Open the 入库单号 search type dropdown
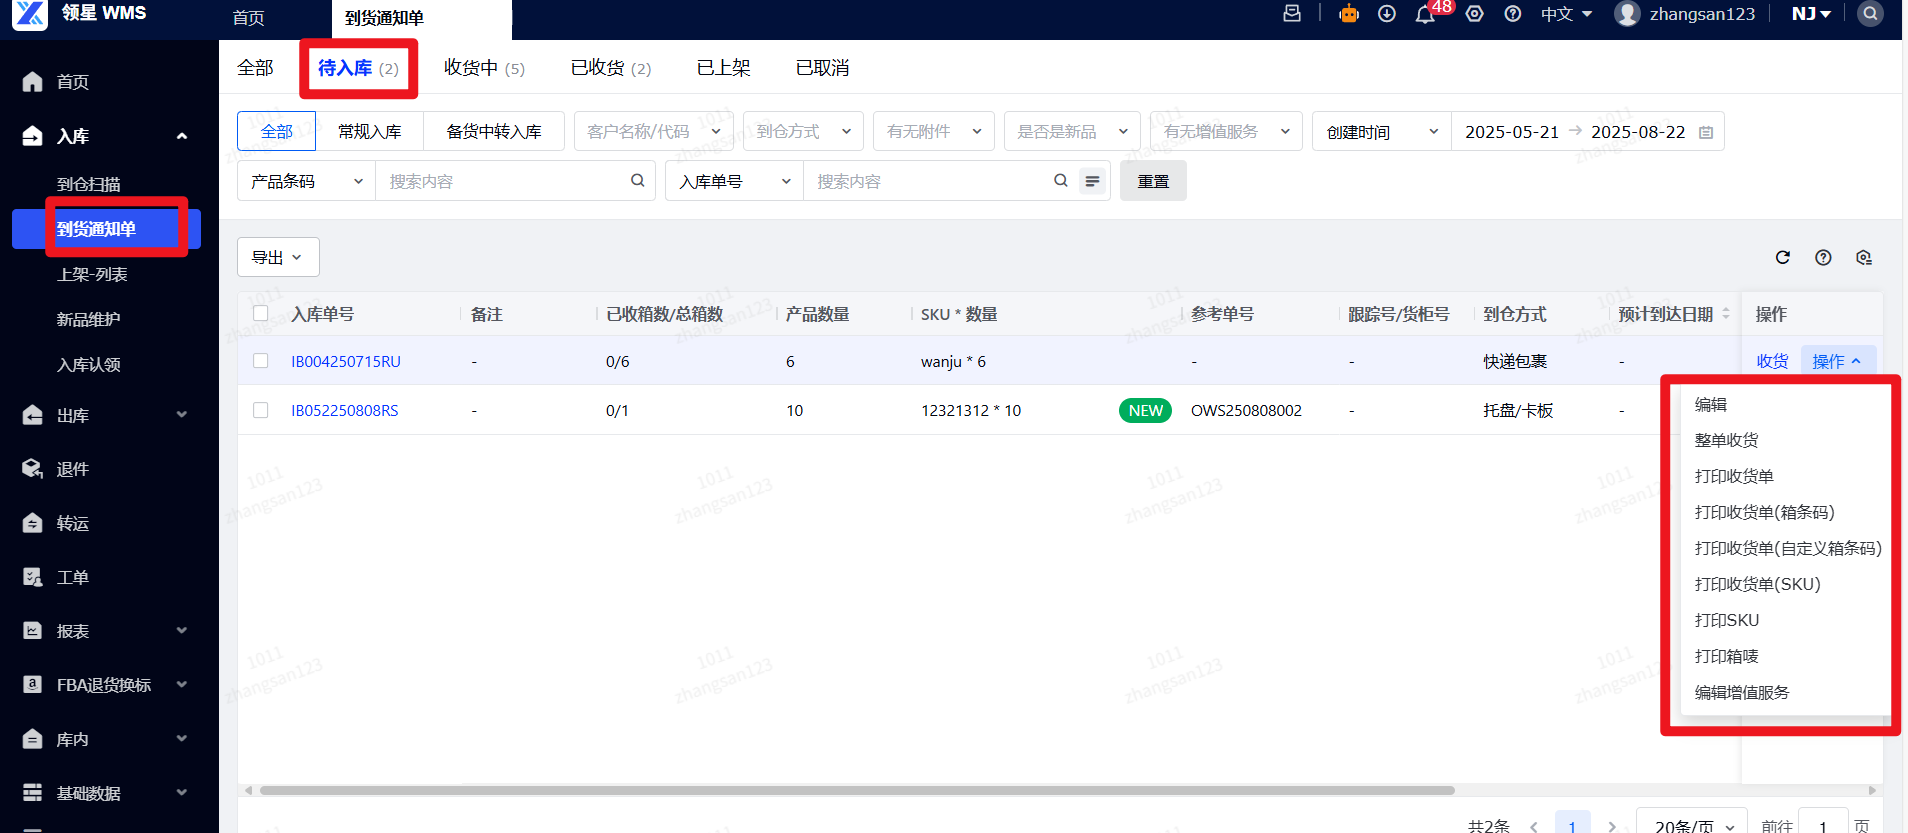 click(735, 181)
